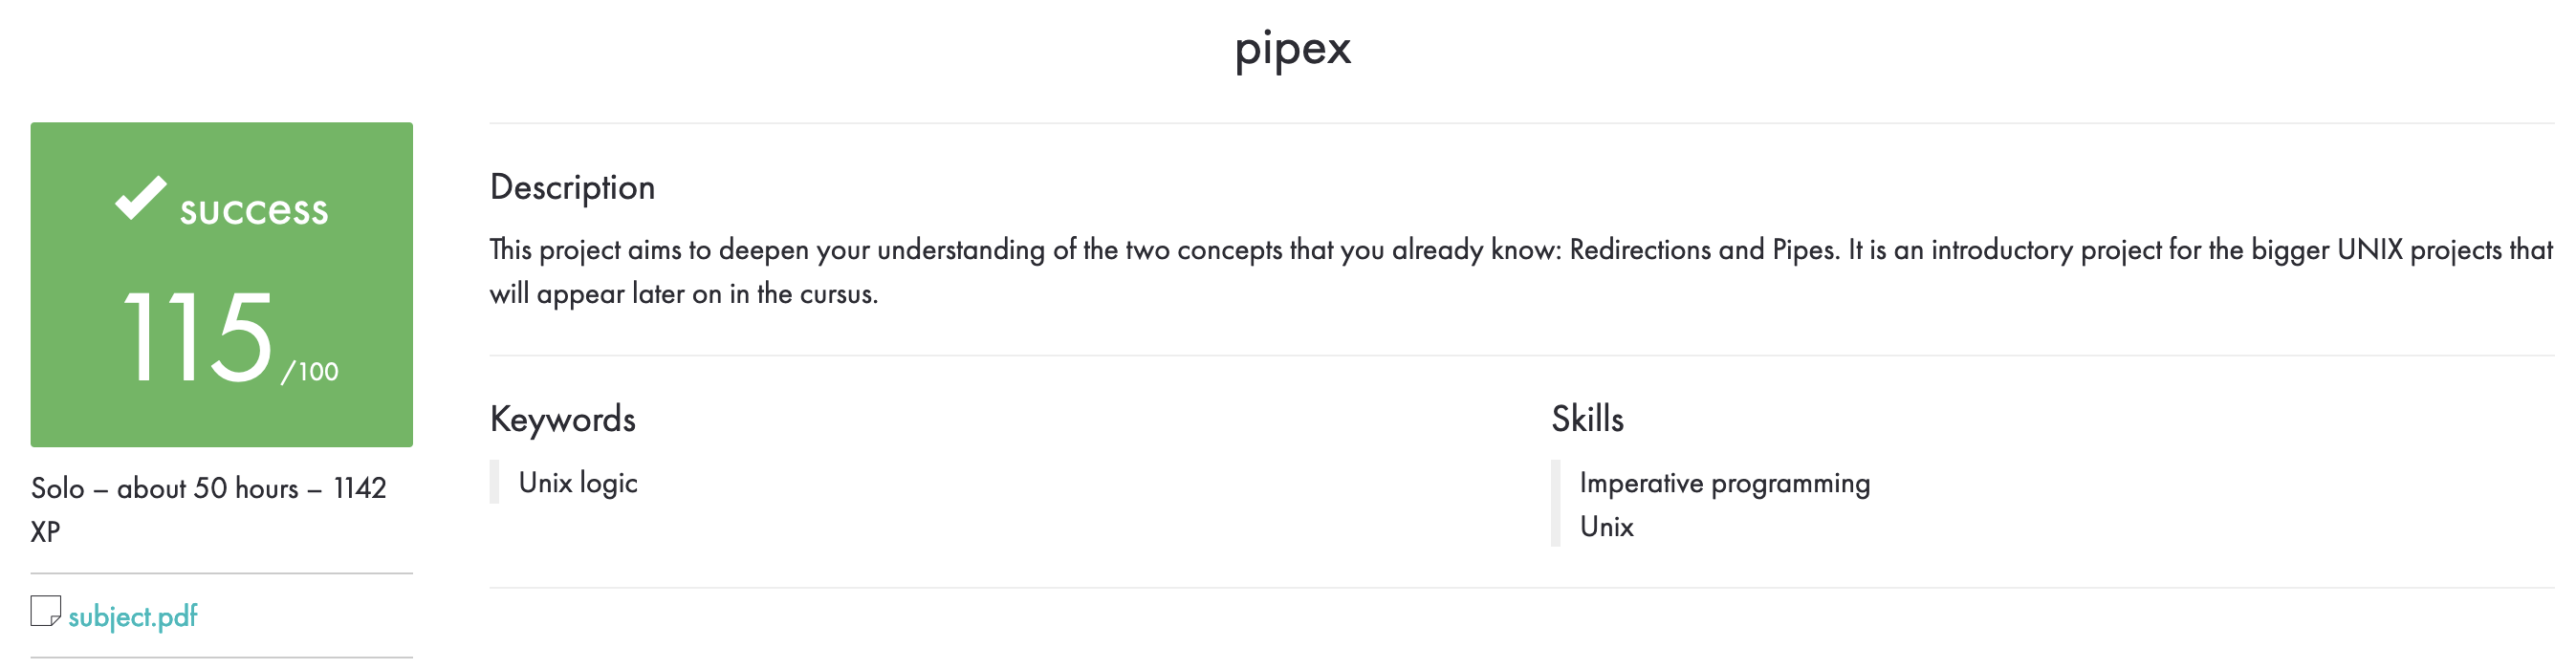Click the Skills section marker bar
Image resolution: width=2576 pixels, height=669 pixels.
pos(1557,503)
